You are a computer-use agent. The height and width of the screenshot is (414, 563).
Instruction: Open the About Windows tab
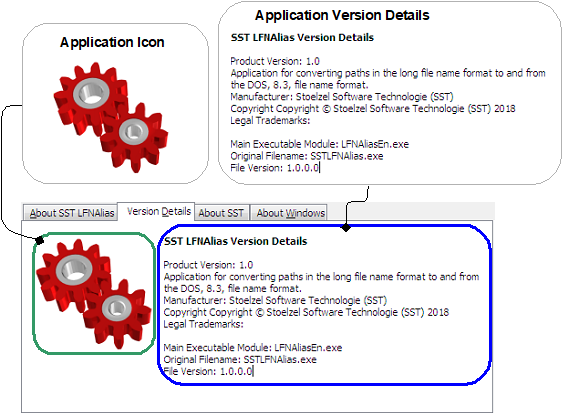tap(288, 213)
